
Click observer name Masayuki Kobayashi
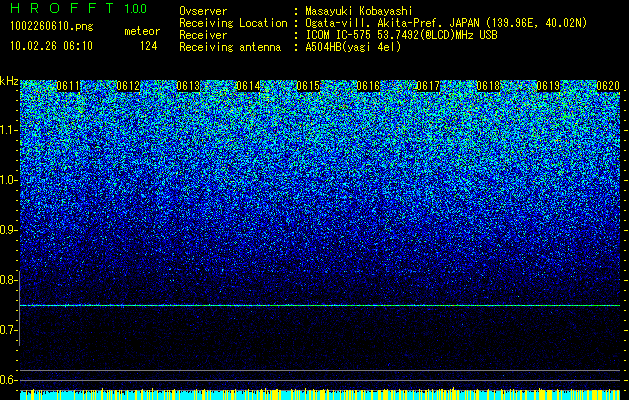(x=359, y=11)
